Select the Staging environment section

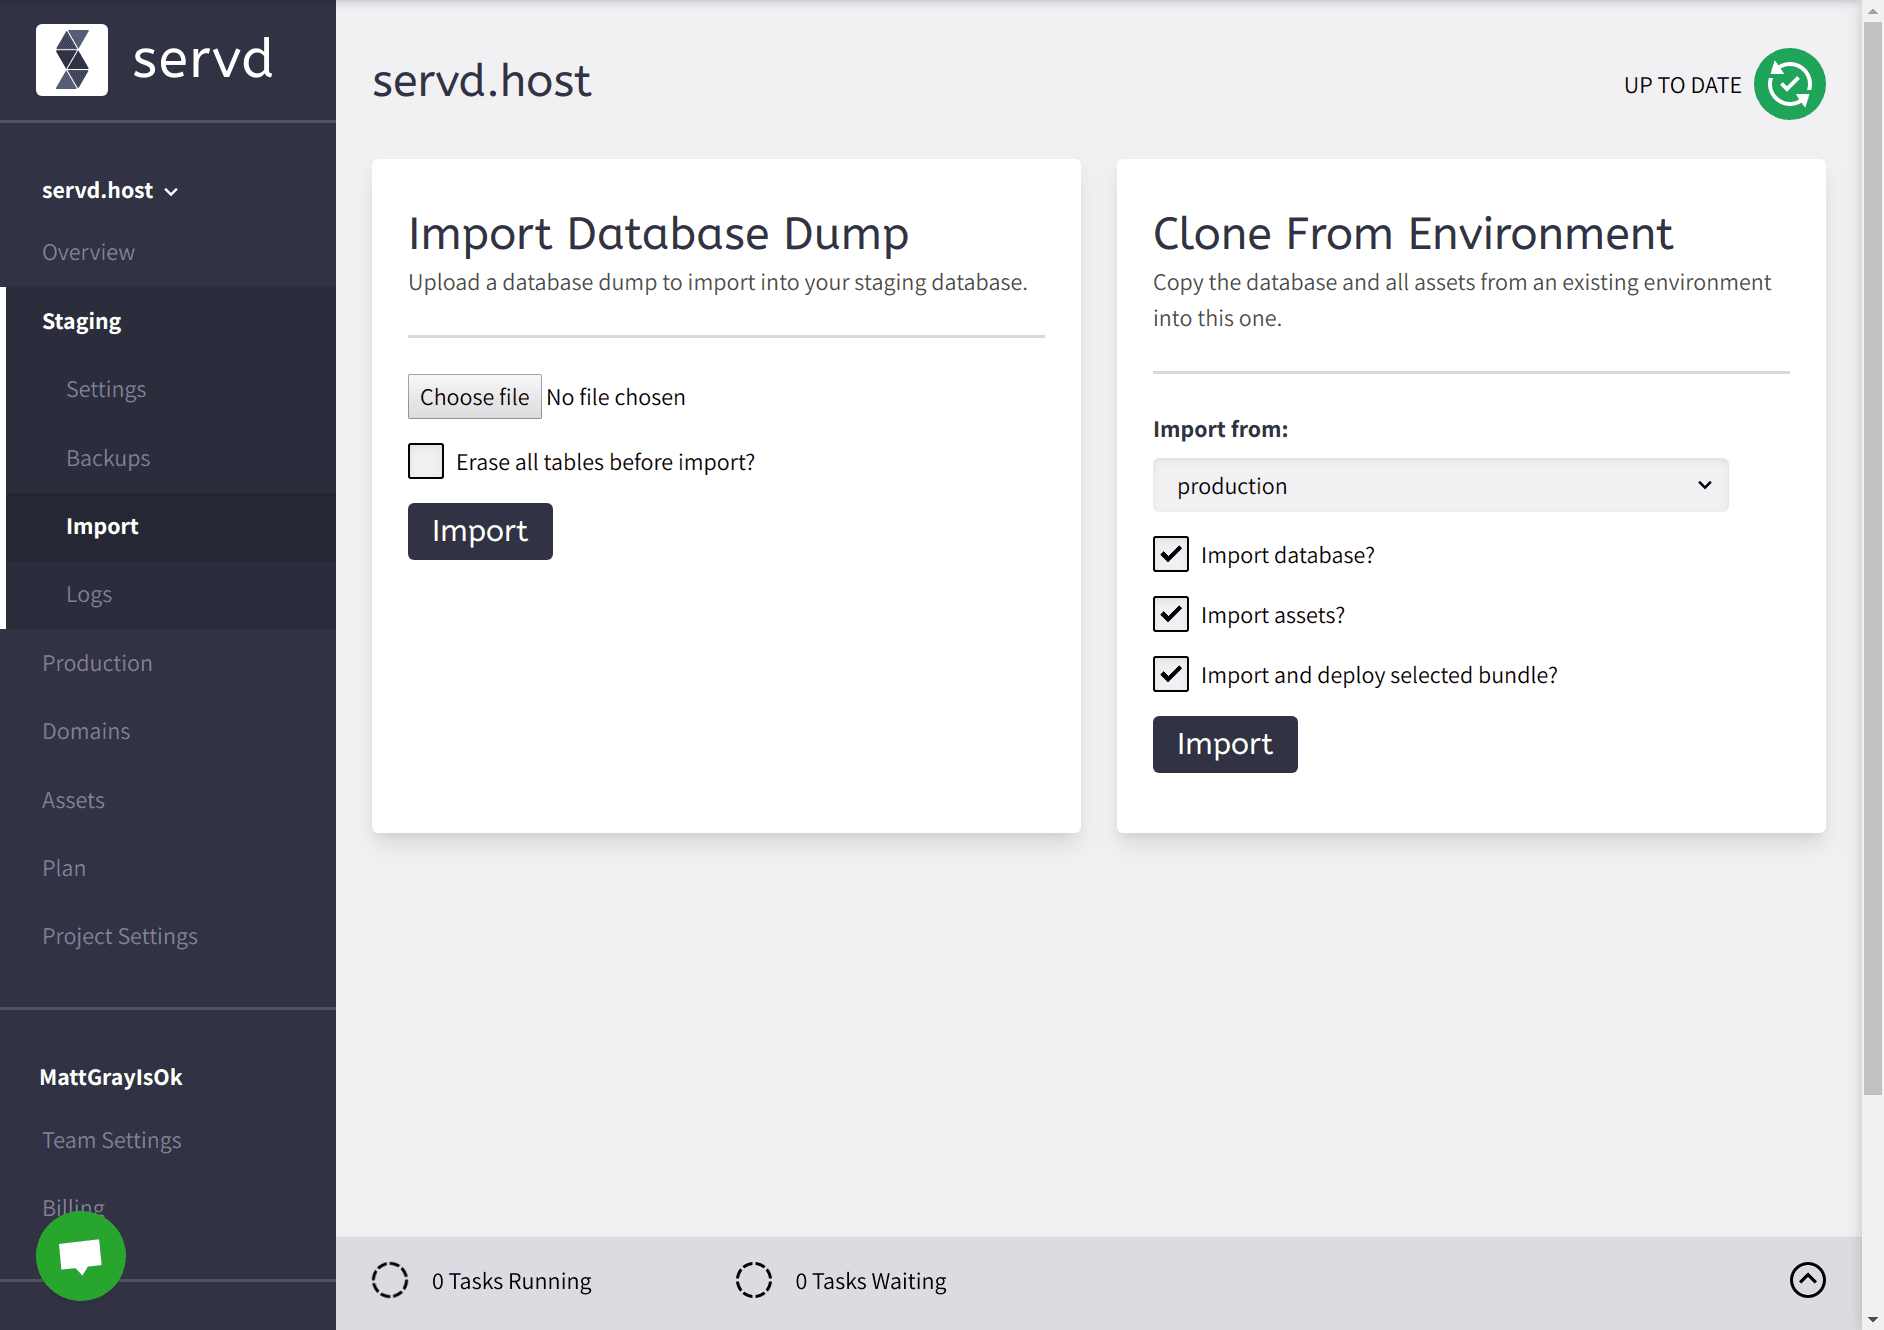pos(82,321)
